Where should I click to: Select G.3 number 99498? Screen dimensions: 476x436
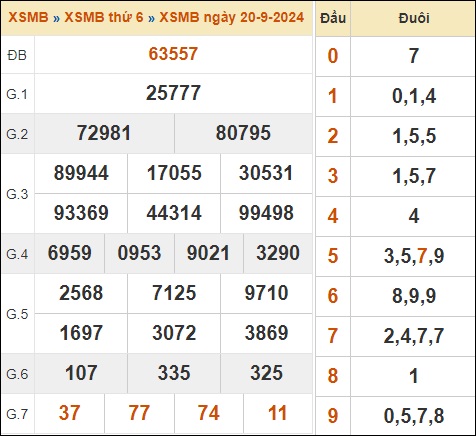click(266, 213)
